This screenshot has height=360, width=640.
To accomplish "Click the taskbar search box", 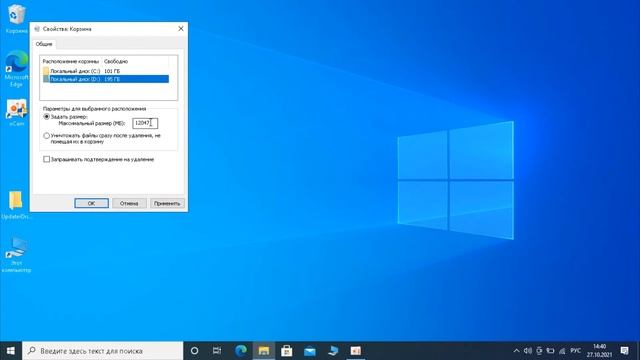I will click(102, 351).
